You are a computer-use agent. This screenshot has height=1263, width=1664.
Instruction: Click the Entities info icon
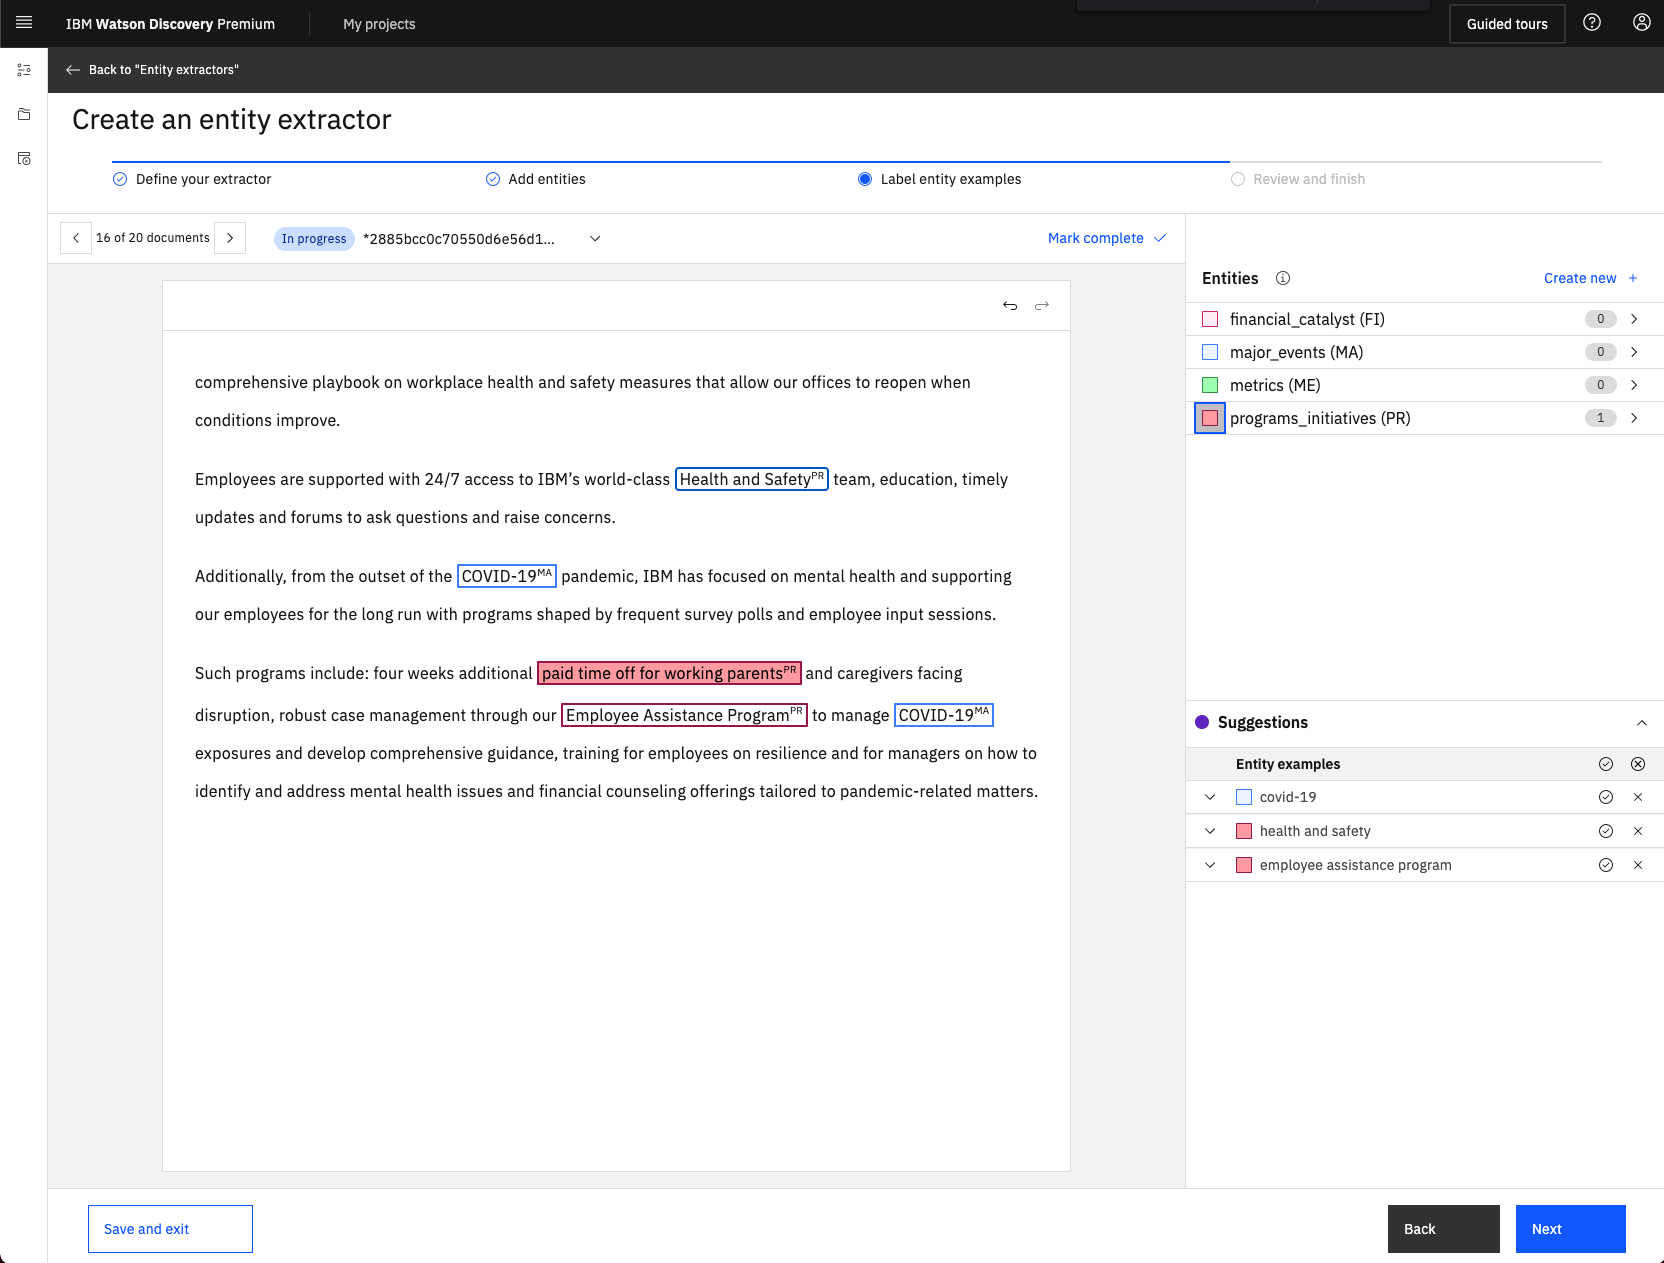pyautogui.click(x=1283, y=278)
